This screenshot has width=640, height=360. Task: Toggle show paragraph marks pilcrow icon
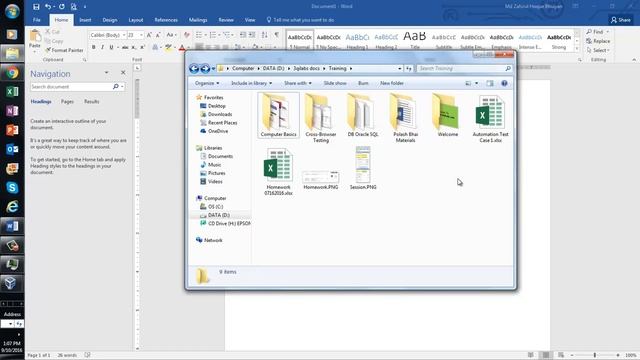click(x=276, y=35)
